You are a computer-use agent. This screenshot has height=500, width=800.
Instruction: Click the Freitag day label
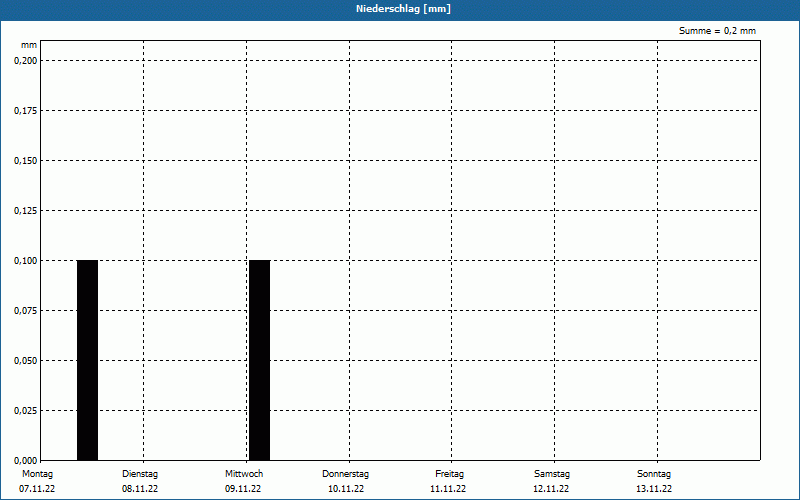(x=449, y=474)
